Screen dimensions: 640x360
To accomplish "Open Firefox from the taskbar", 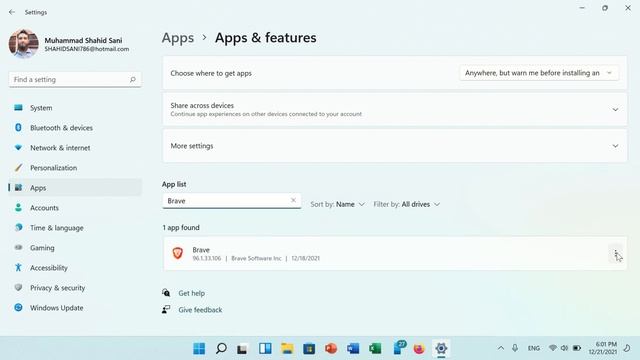I will click(x=419, y=348).
